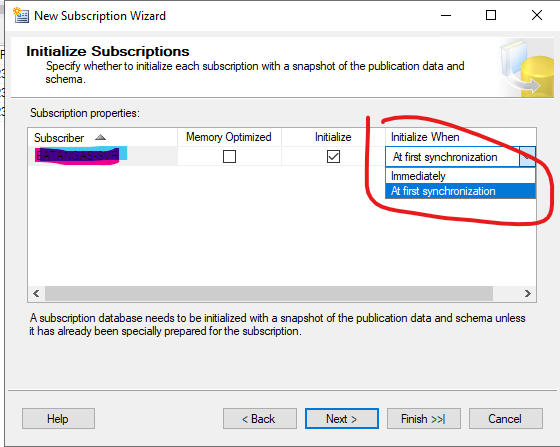Maximize the wizard window
The width and height of the screenshot is (560, 447).
(491, 15)
